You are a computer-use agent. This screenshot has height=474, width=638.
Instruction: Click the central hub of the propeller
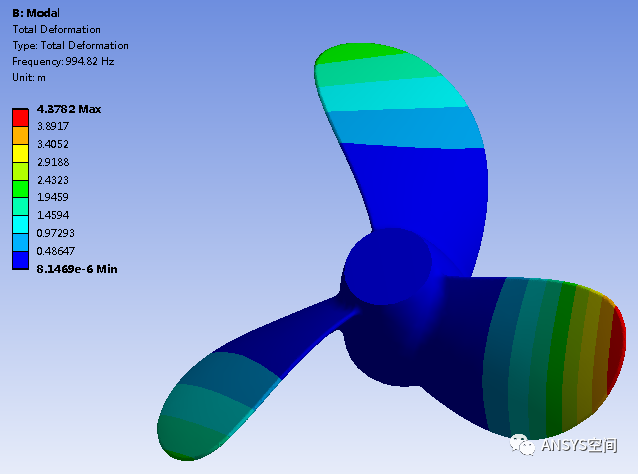click(x=387, y=265)
